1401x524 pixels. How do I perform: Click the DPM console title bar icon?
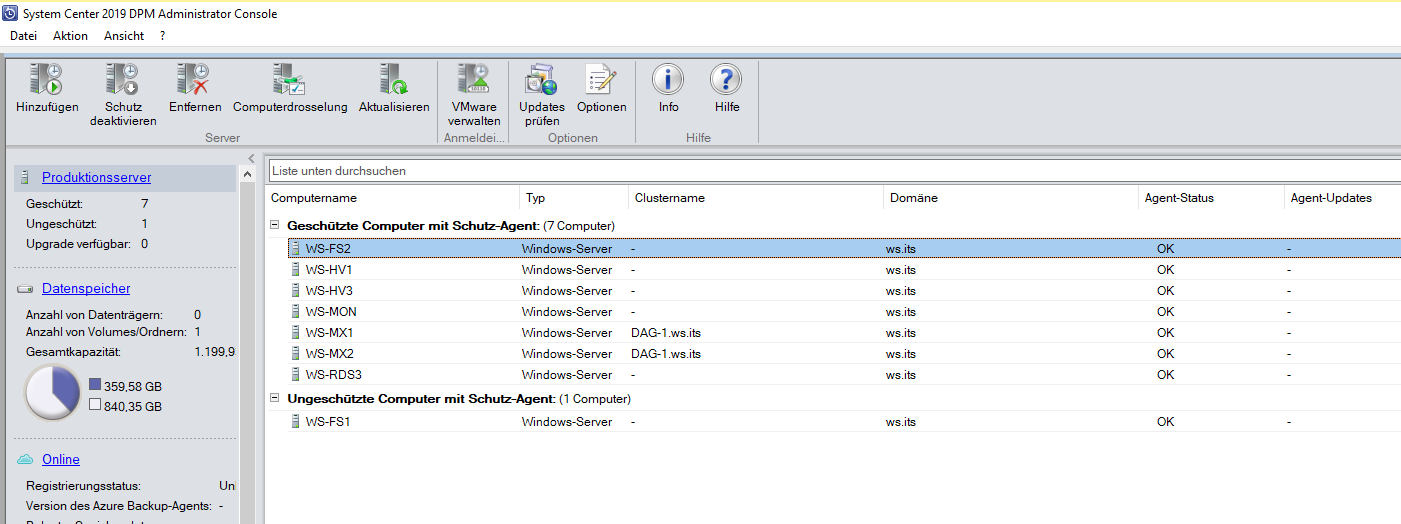10,14
